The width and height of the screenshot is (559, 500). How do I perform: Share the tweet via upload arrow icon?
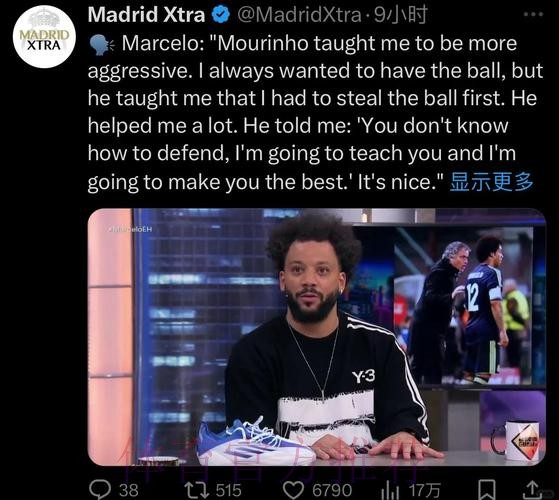pos(532,490)
